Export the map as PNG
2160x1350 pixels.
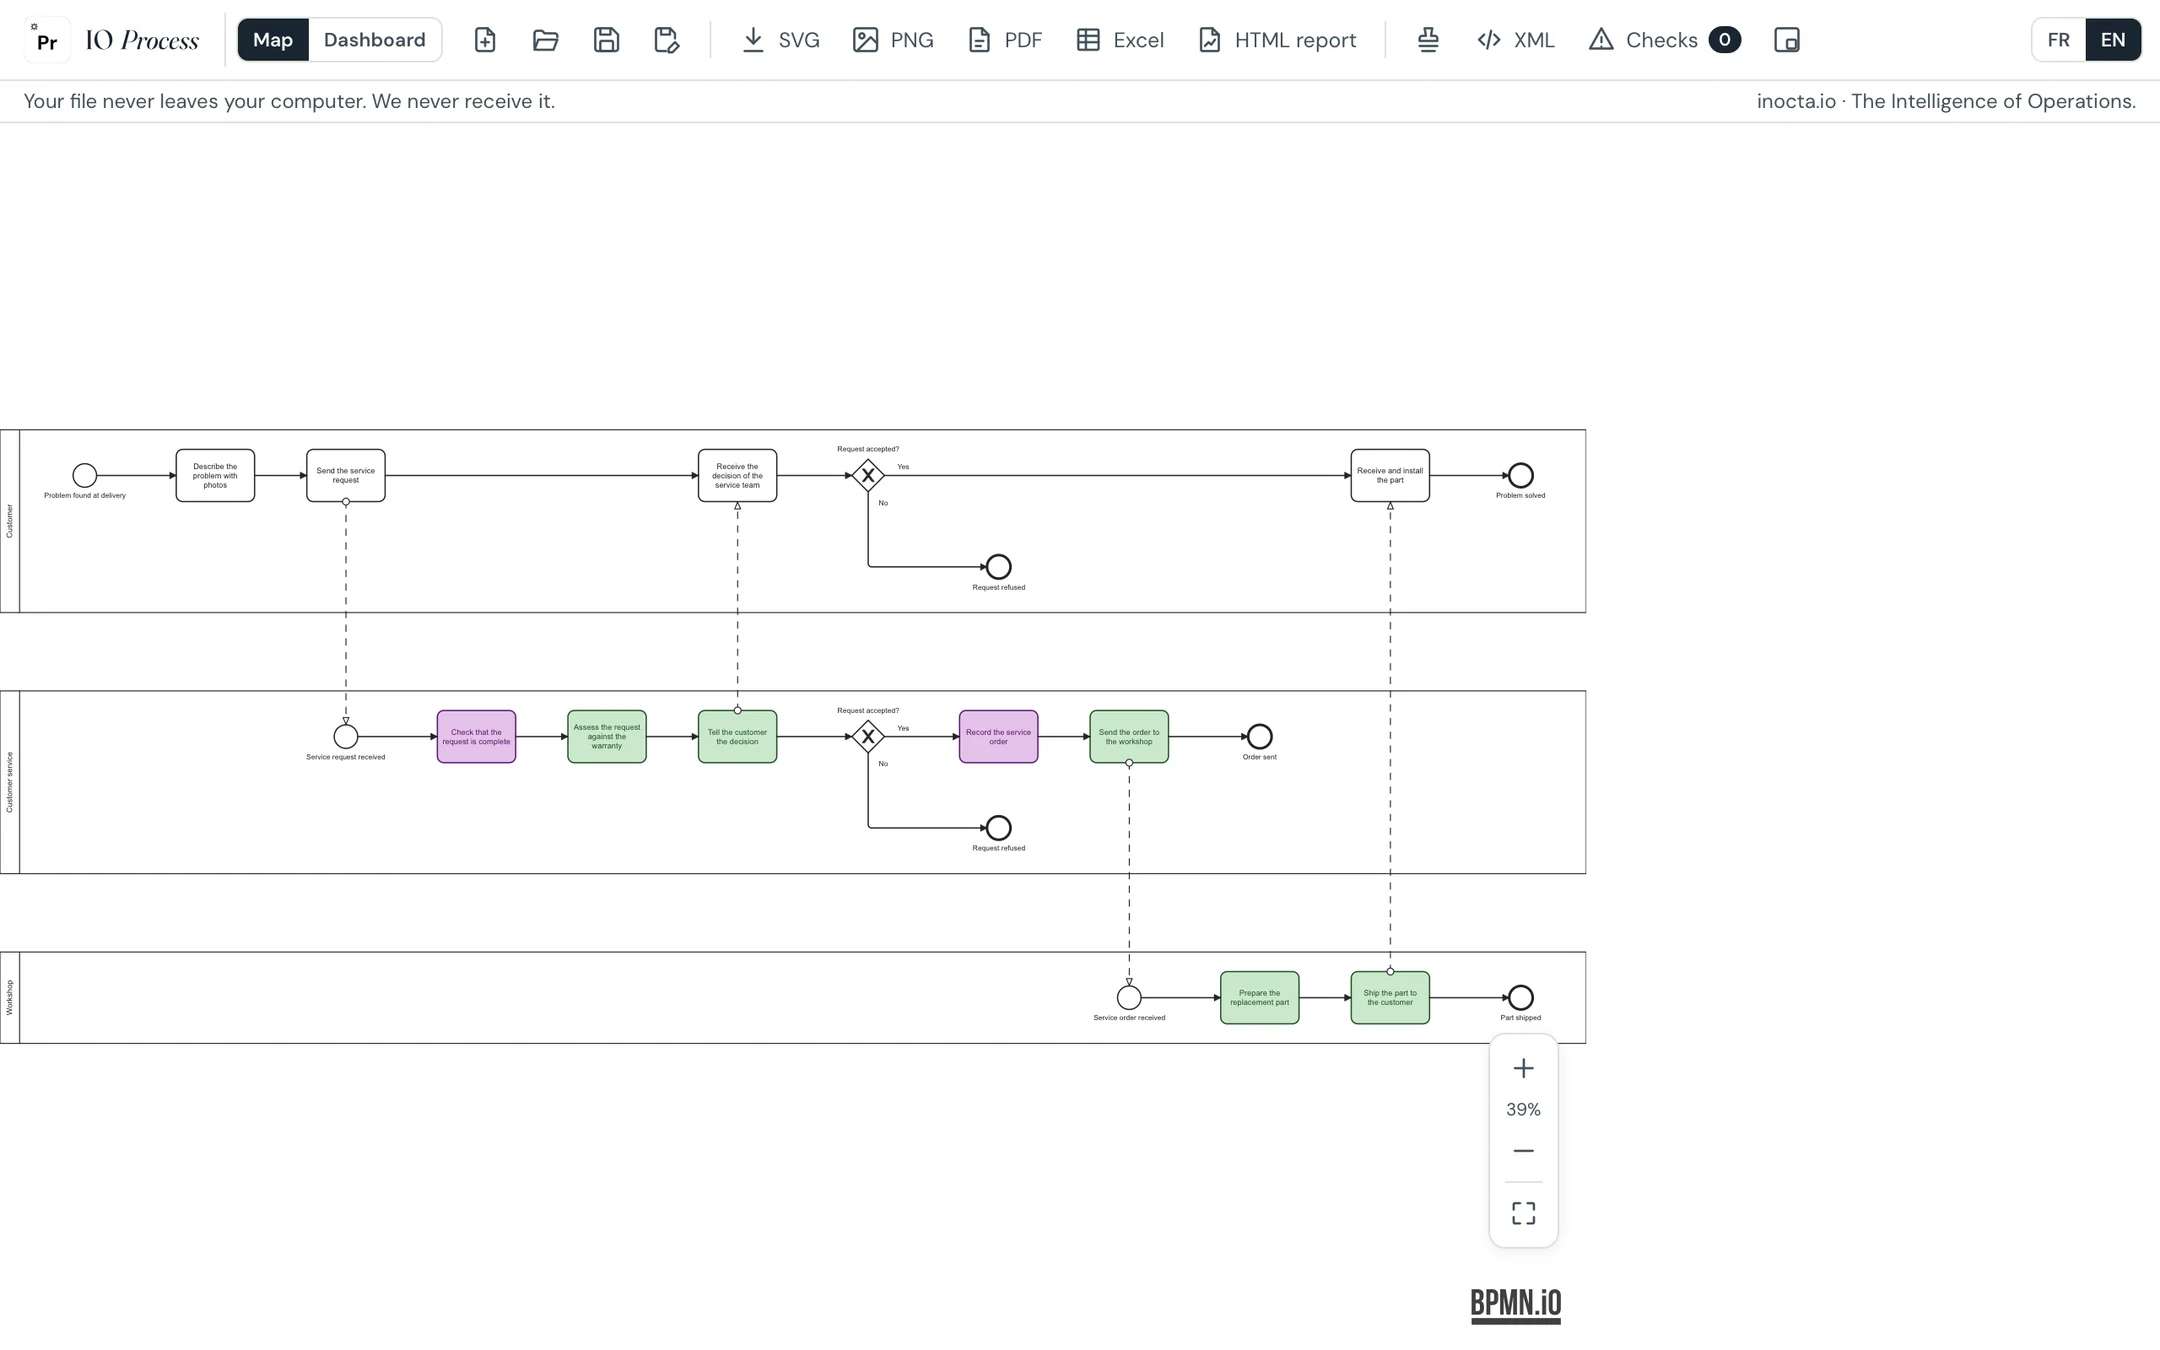pos(893,40)
